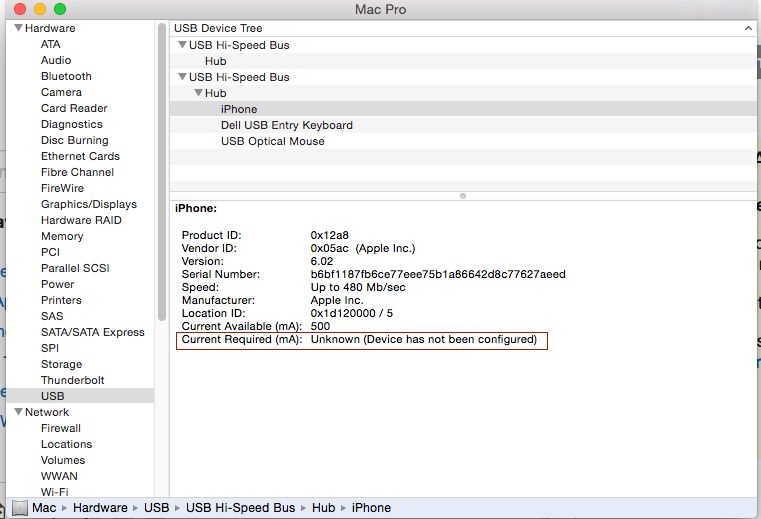Select Parallel SCSI entry
The image size is (761, 519).
(75, 268)
